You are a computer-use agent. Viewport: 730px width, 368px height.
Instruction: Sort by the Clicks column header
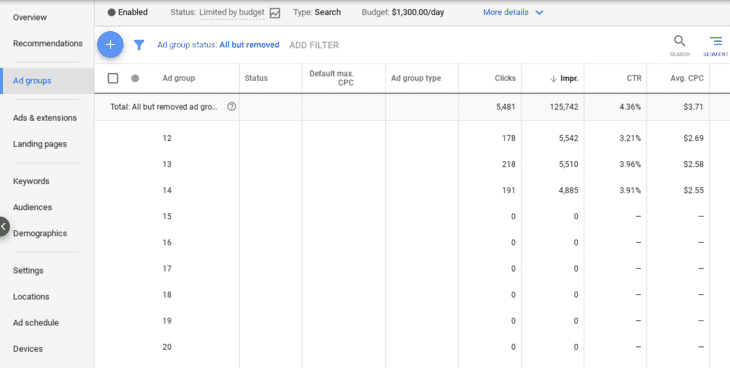coord(505,78)
